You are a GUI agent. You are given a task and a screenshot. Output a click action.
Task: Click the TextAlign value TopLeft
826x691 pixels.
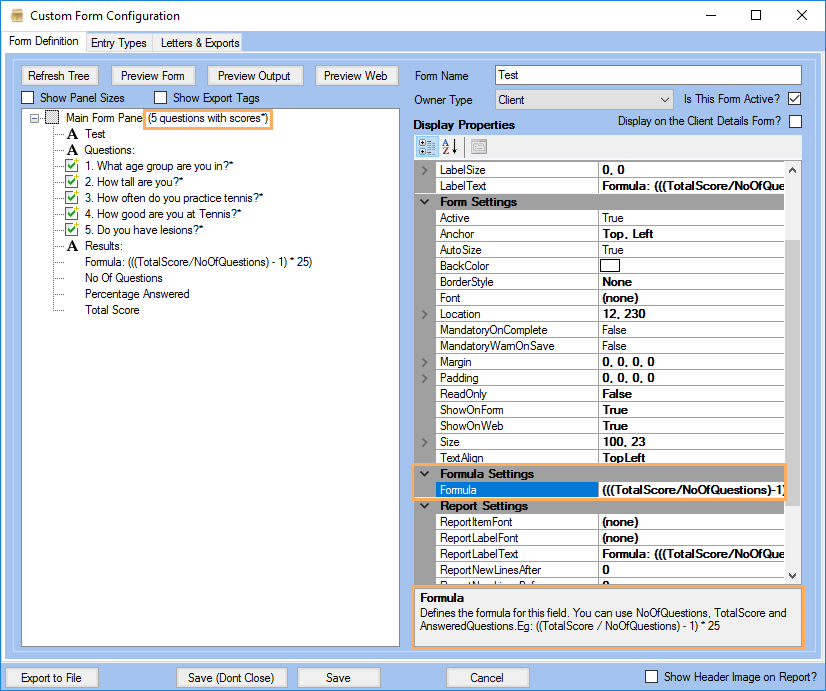692,458
